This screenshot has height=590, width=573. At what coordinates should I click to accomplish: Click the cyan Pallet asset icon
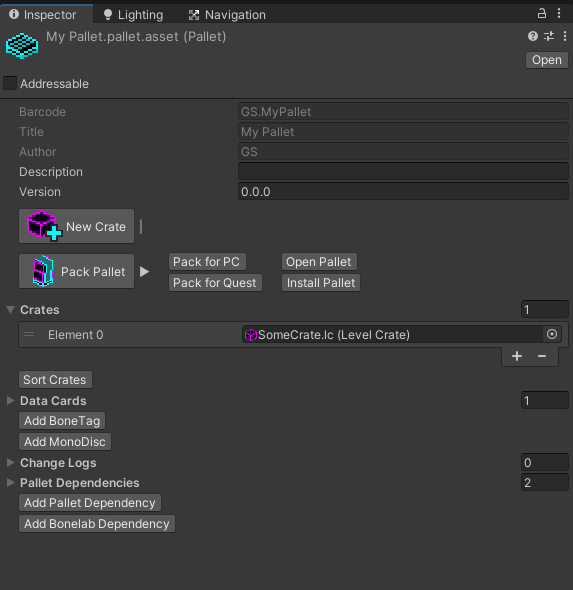click(22, 46)
